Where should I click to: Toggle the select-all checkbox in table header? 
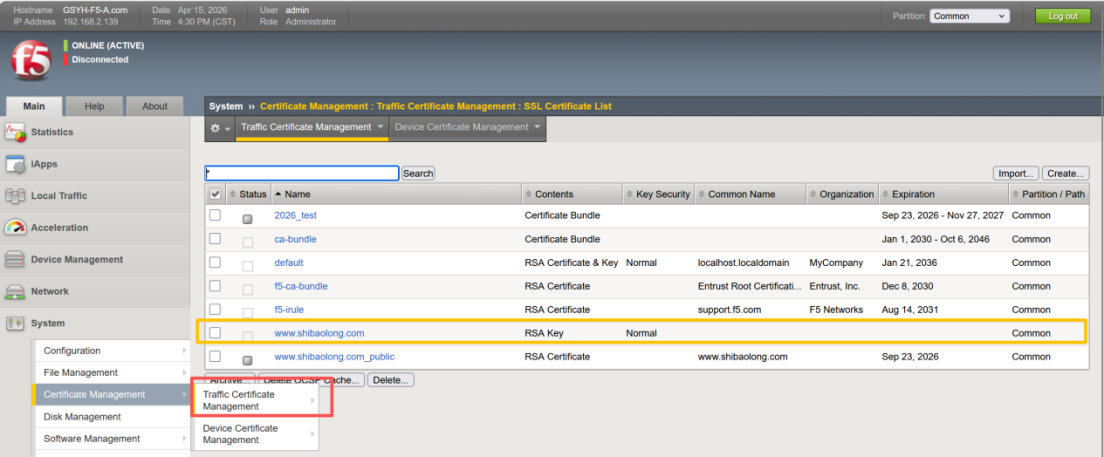click(215, 194)
